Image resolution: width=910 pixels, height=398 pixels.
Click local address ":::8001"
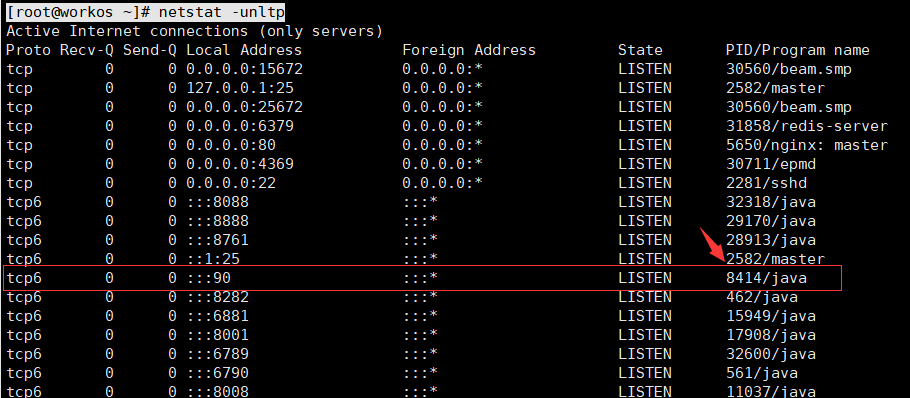coord(218,335)
